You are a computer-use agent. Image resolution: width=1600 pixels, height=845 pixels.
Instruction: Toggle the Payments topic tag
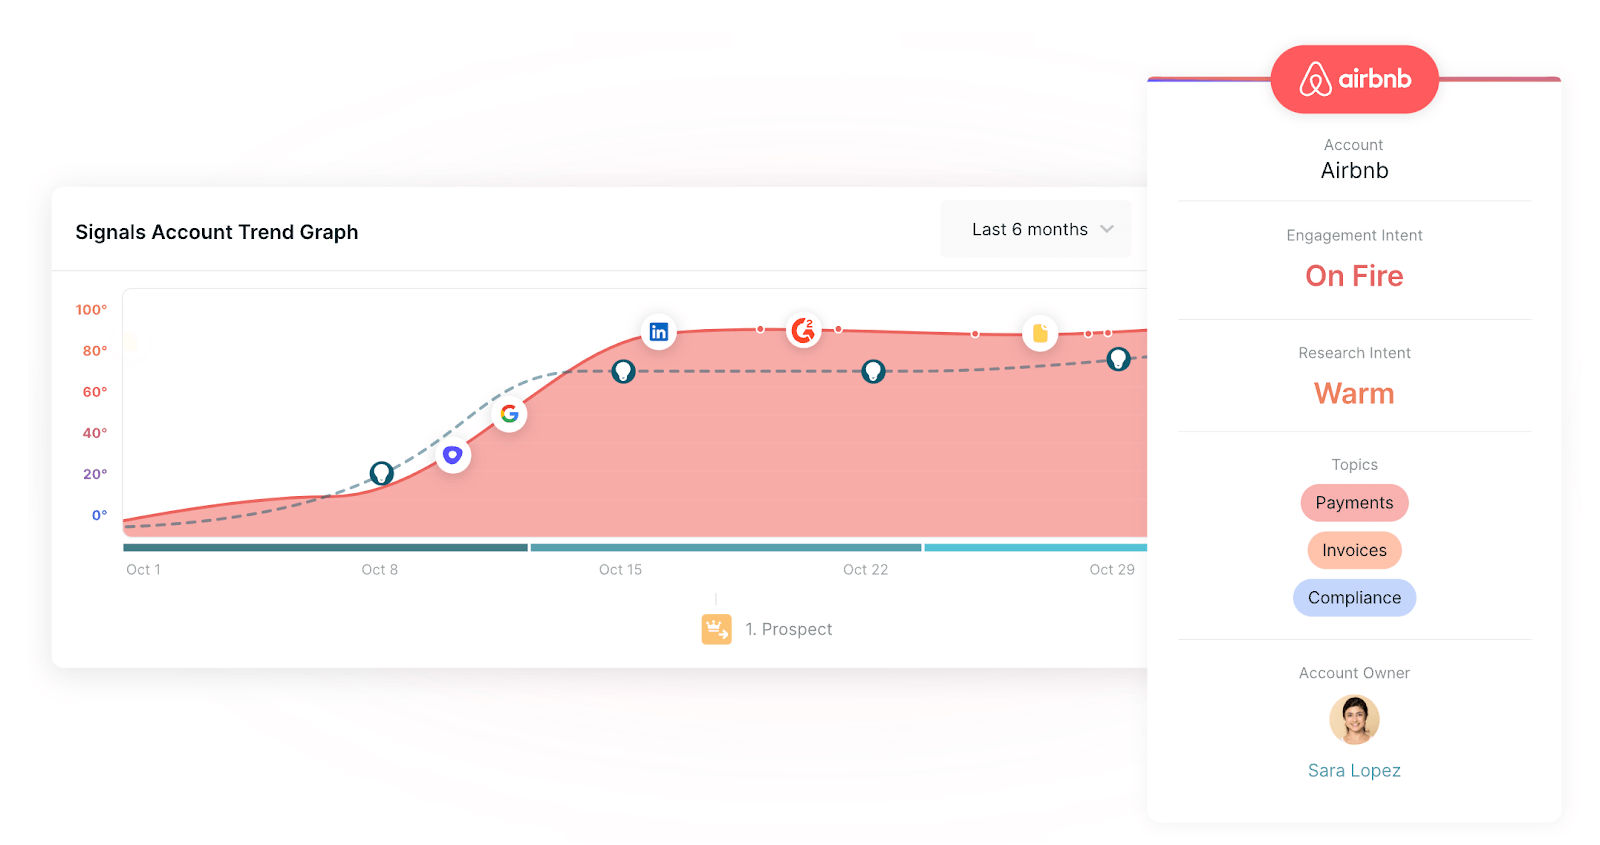coord(1354,502)
